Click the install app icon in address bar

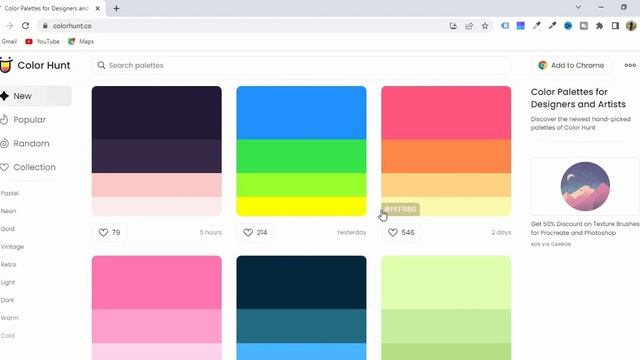pos(453,26)
